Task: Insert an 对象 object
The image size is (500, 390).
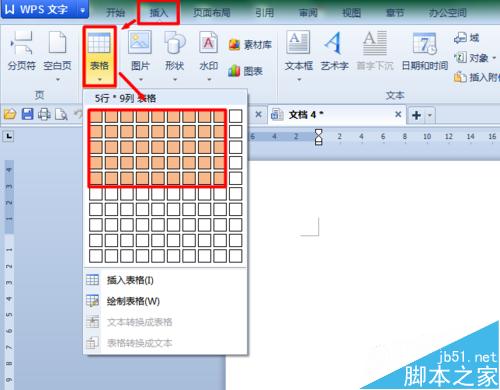Action: (471, 58)
